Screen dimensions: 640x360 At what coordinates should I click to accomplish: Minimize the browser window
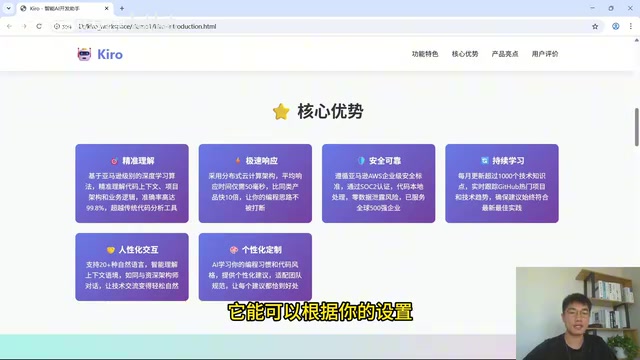592,8
